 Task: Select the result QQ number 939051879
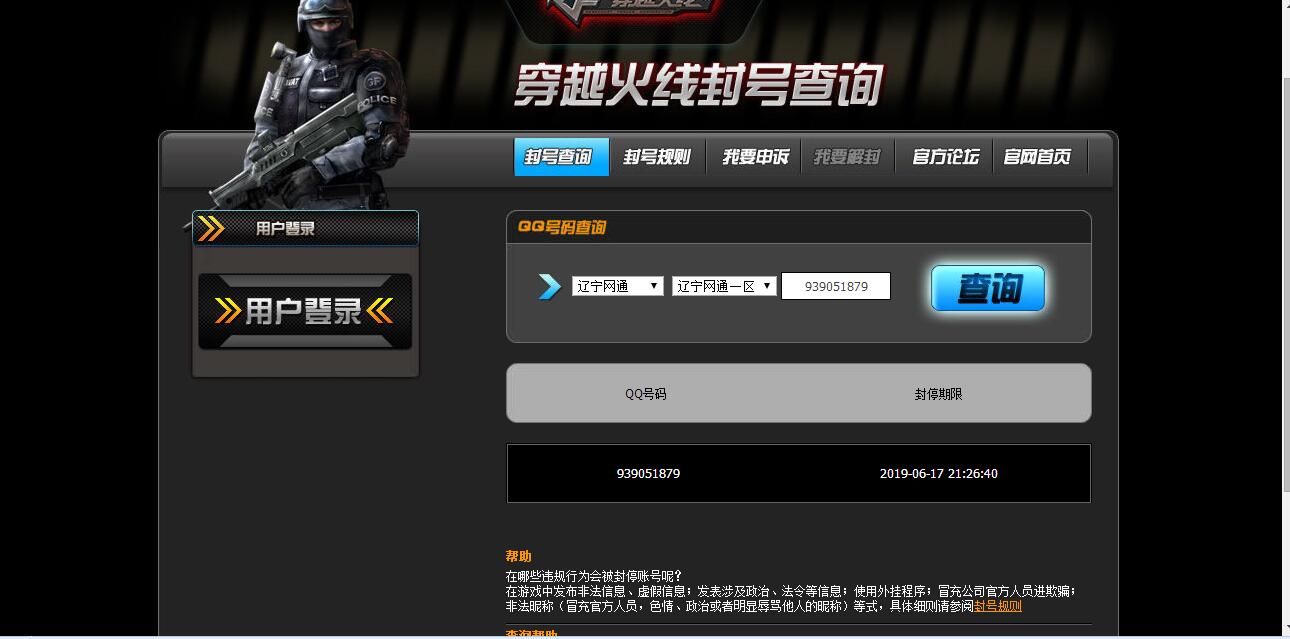(648, 474)
